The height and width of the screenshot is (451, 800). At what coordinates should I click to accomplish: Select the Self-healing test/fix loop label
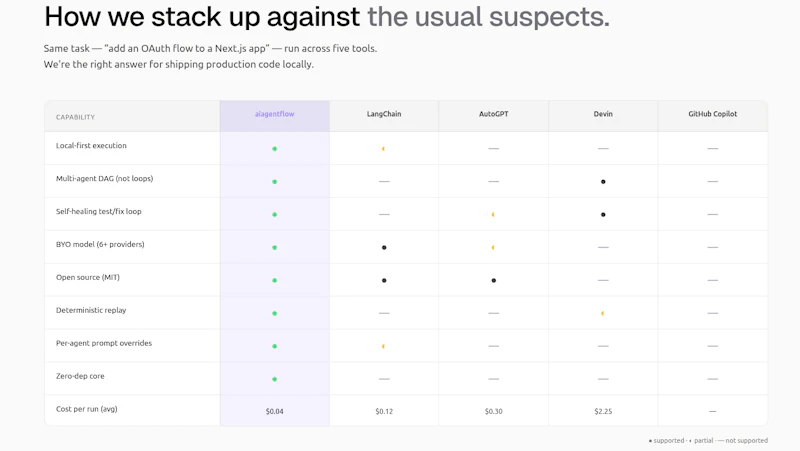coord(98,211)
